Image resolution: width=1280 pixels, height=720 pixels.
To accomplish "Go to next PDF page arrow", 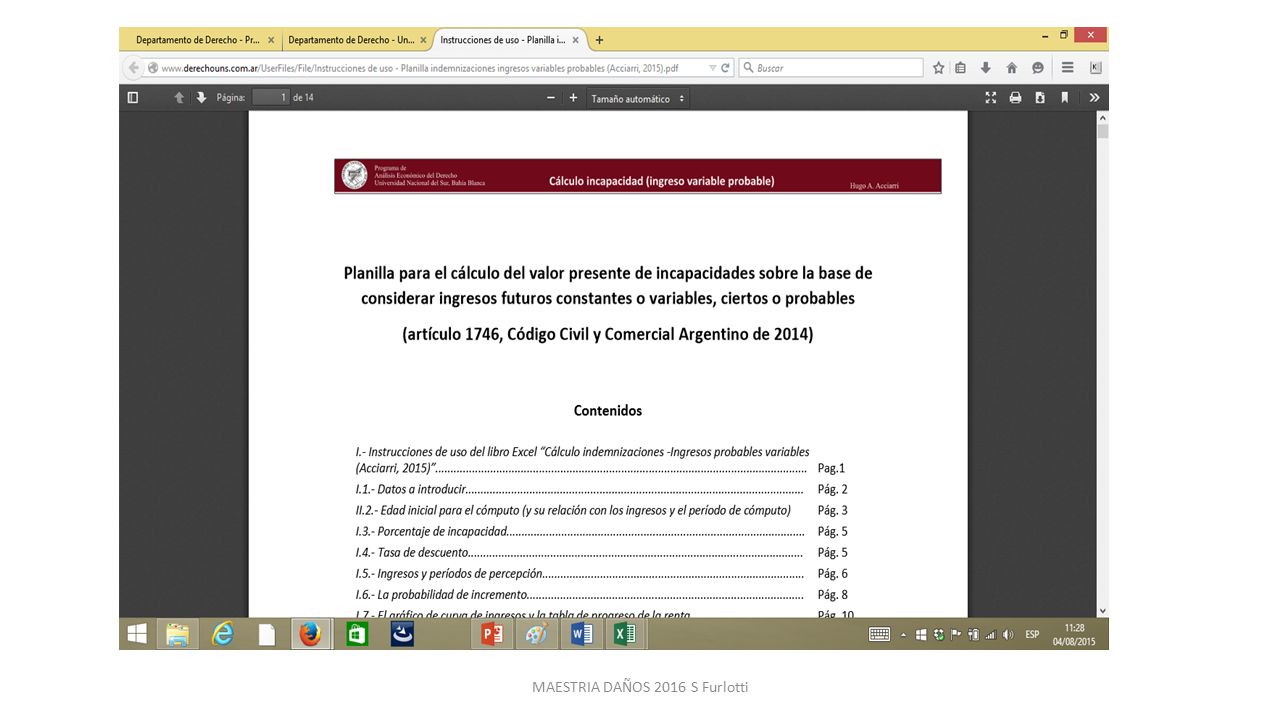I will [201, 98].
